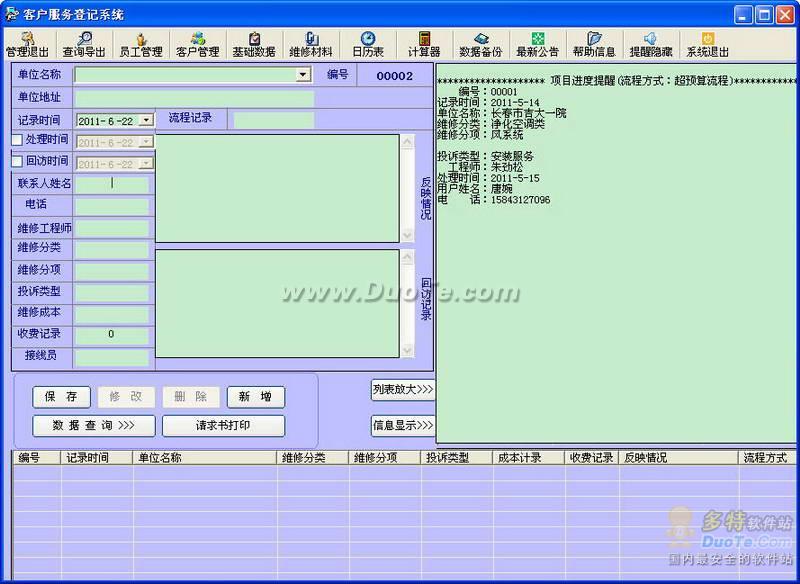Click the 新增 button
This screenshot has height=584, width=800.
coord(256,397)
